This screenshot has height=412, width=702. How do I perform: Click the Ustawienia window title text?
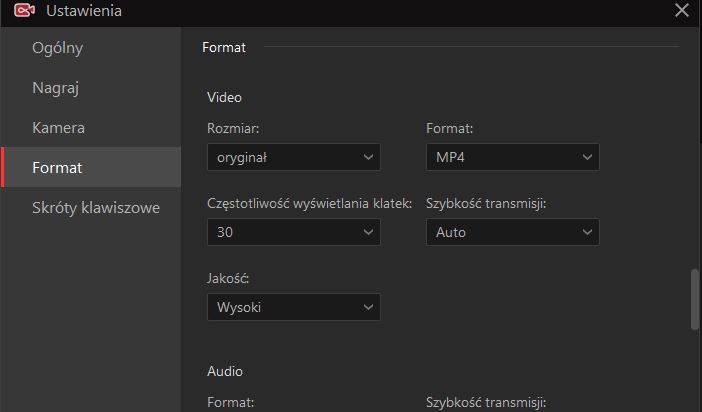[84, 10]
